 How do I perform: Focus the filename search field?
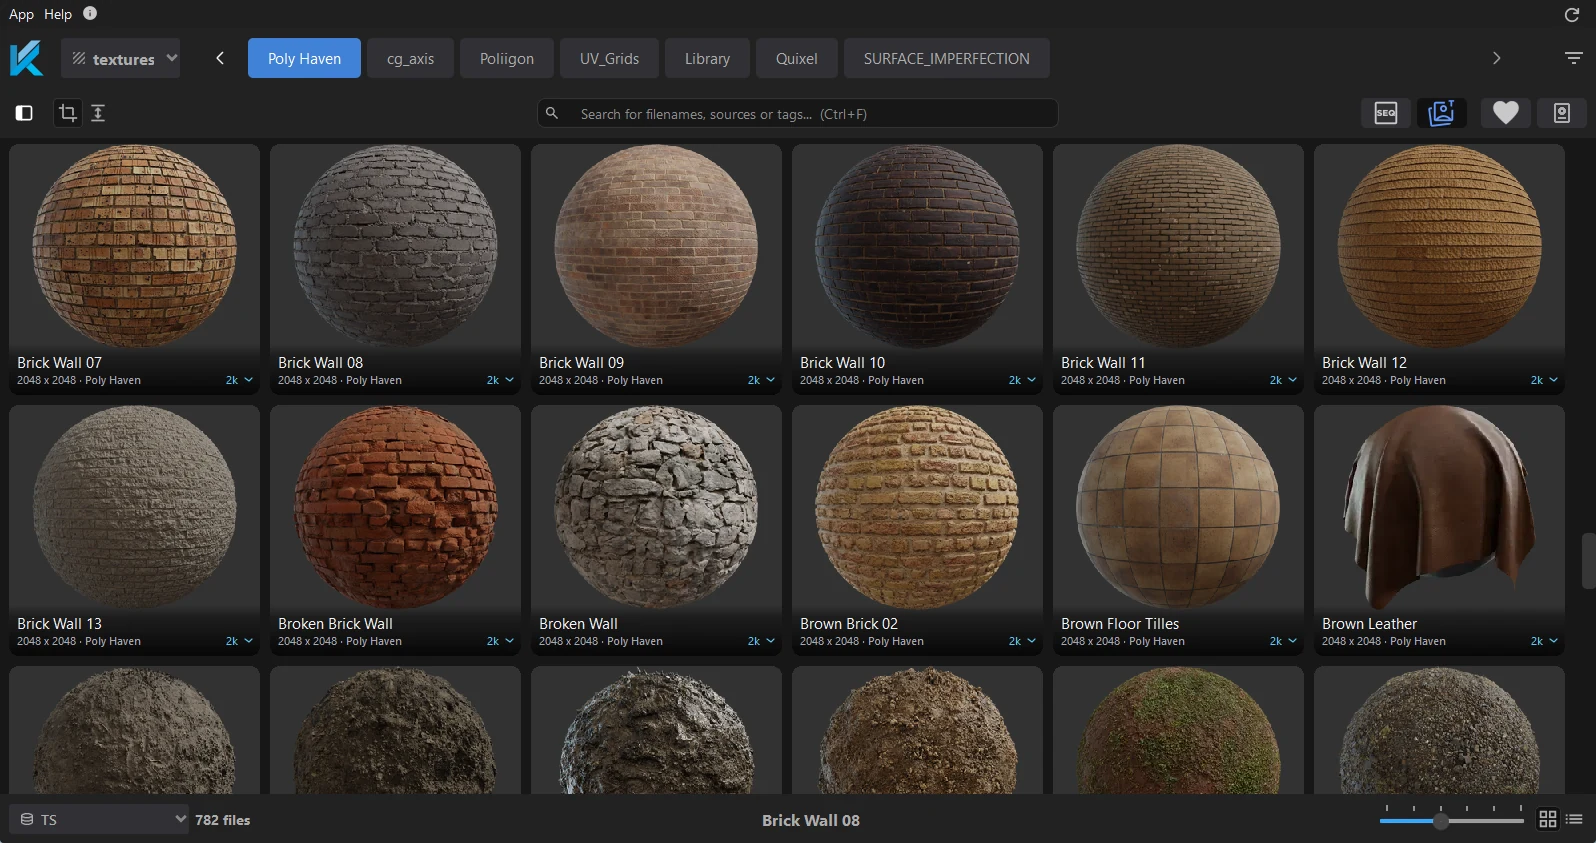[798, 113]
